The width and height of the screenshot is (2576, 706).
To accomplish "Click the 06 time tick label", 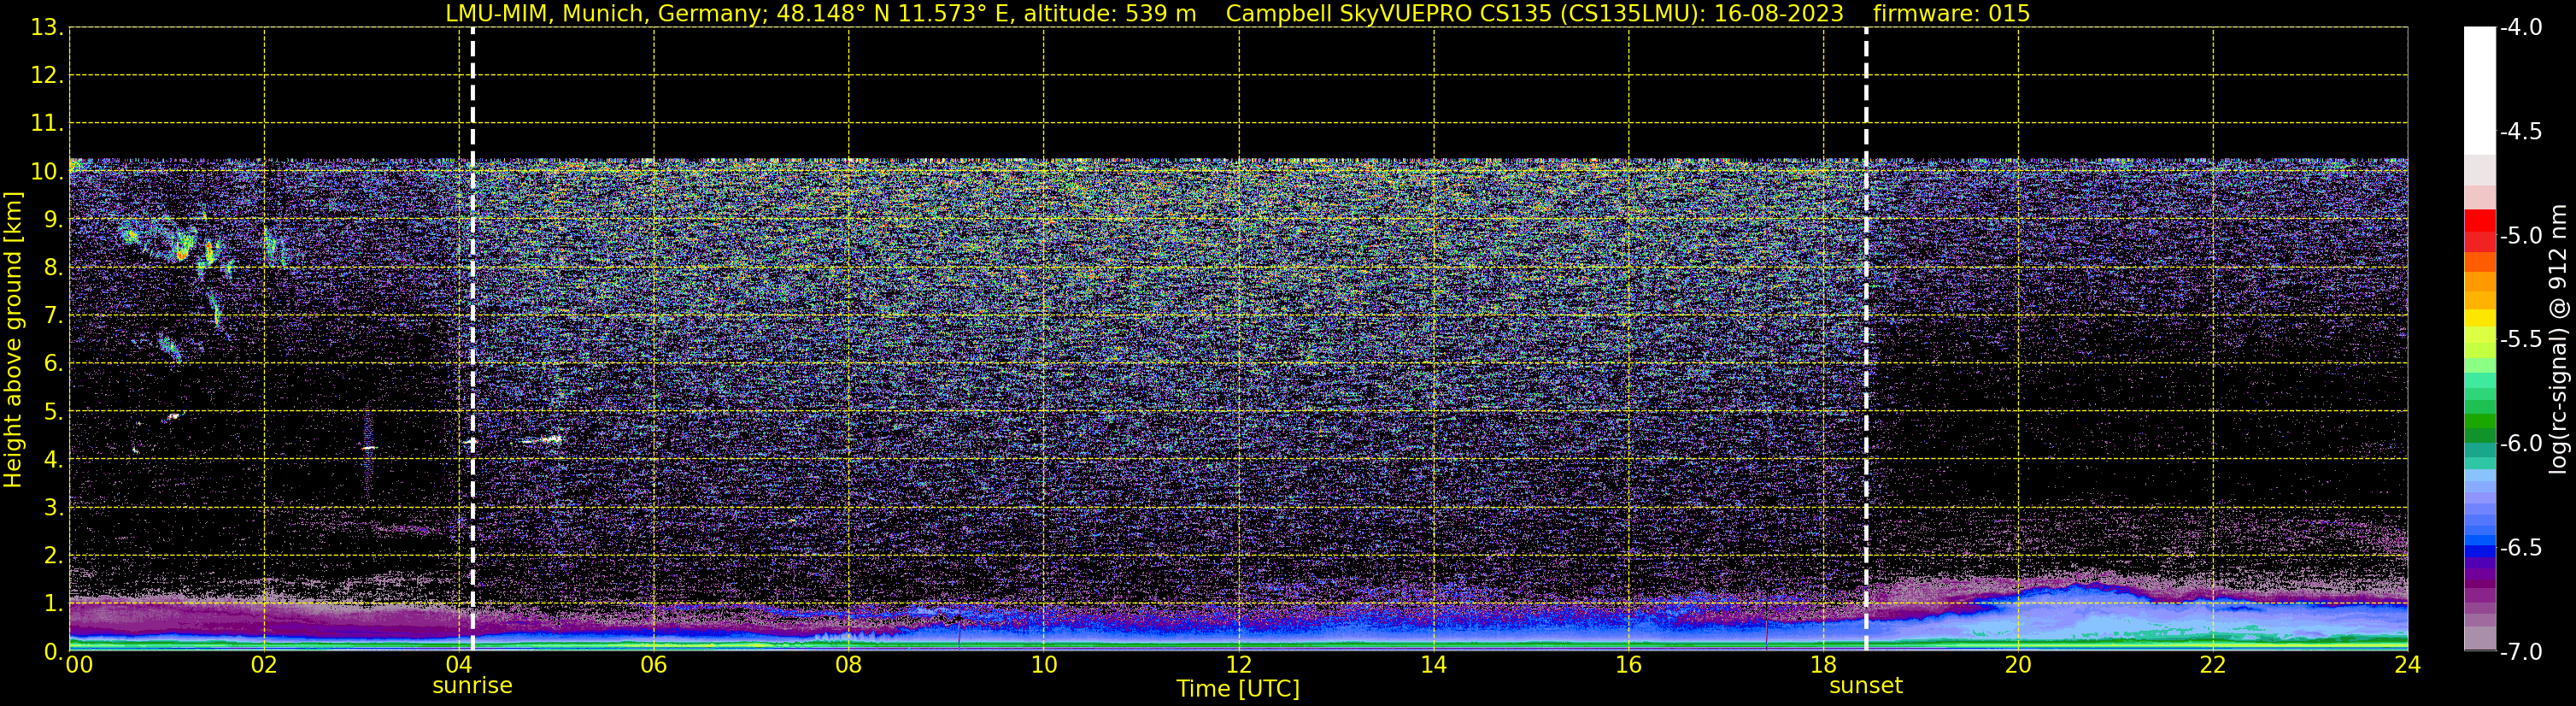I will (654, 665).
